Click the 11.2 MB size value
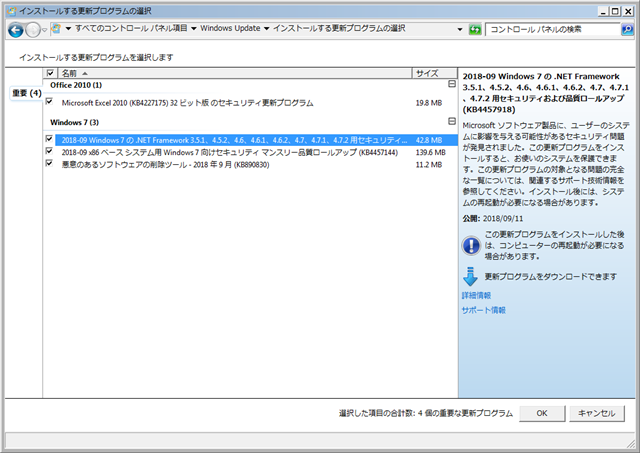Viewport: 640px width, 453px height. pos(429,164)
